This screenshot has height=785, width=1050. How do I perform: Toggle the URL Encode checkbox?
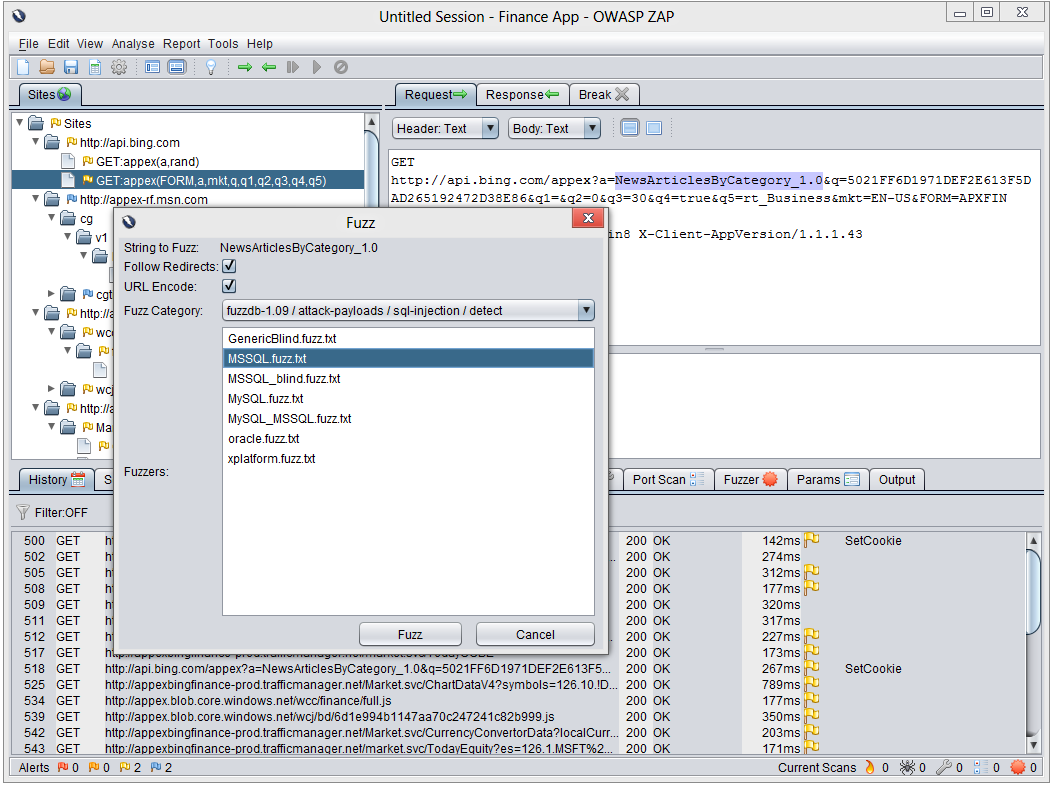pos(229,286)
